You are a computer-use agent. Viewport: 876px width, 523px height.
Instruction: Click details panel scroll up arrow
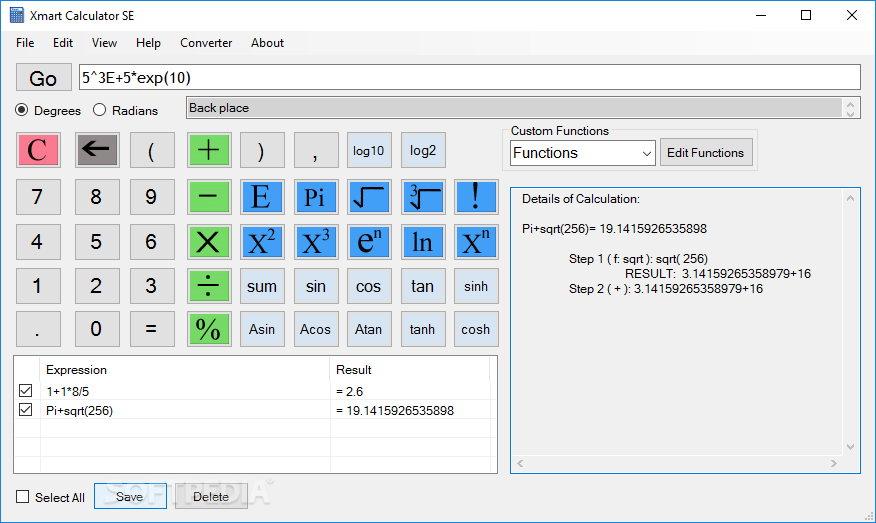coord(850,198)
